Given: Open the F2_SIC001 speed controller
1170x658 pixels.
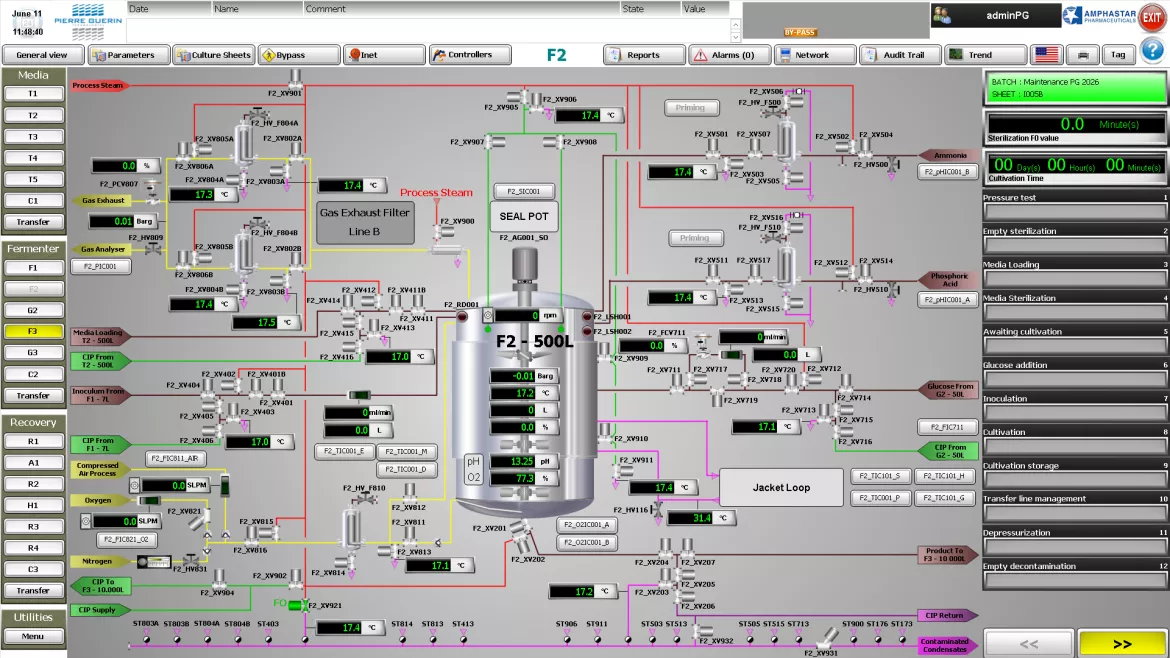Looking at the screenshot, I should tap(524, 191).
